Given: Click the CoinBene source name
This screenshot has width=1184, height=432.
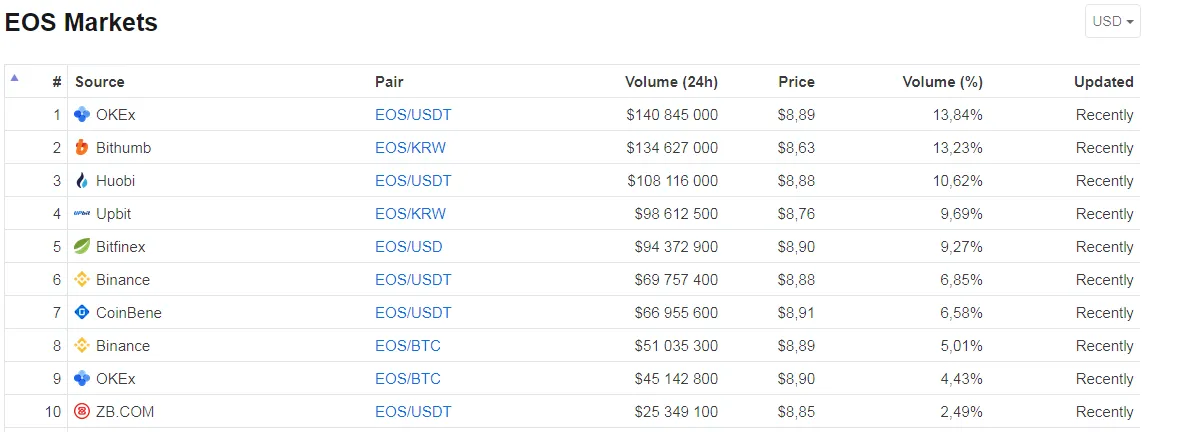Looking at the screenshot, I should (x=128, y=312).
